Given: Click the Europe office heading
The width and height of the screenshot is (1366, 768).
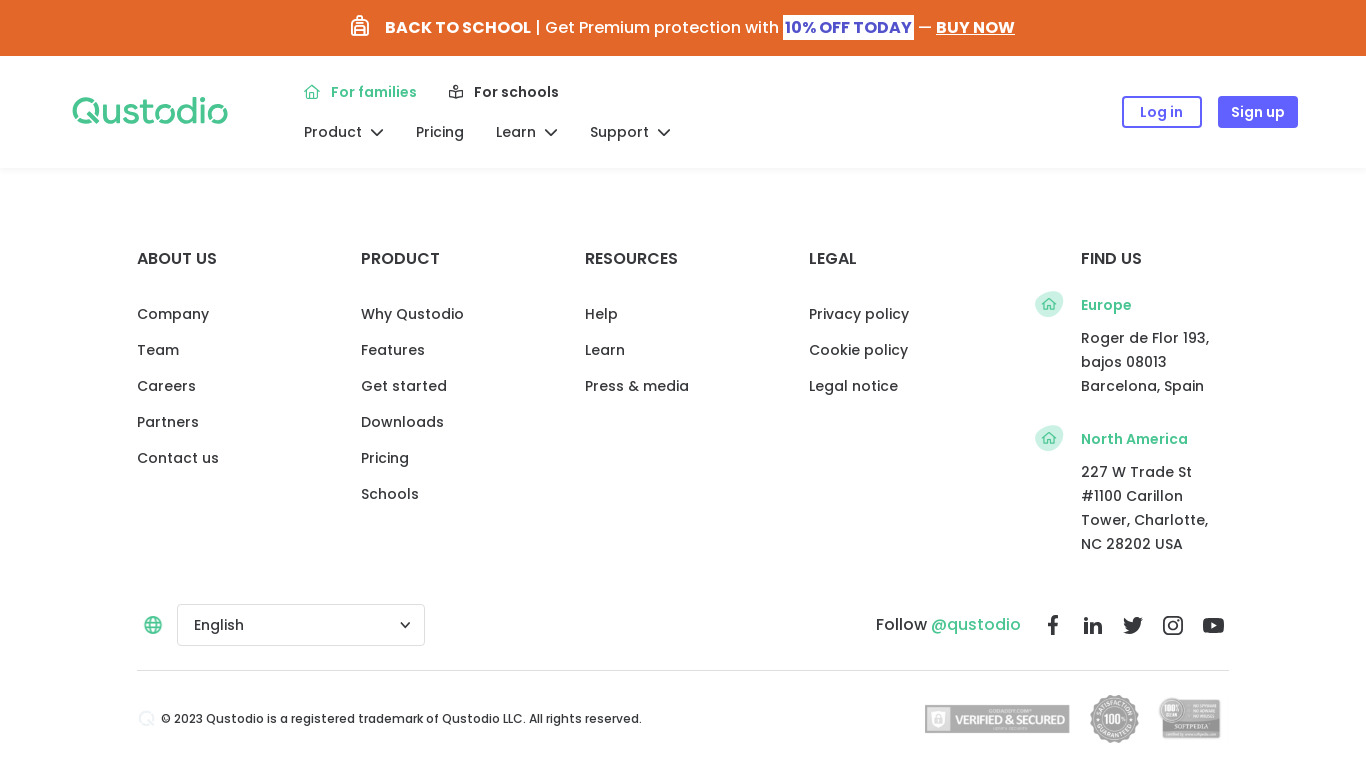Looking at the screenshot, I should click(1106, 305).
